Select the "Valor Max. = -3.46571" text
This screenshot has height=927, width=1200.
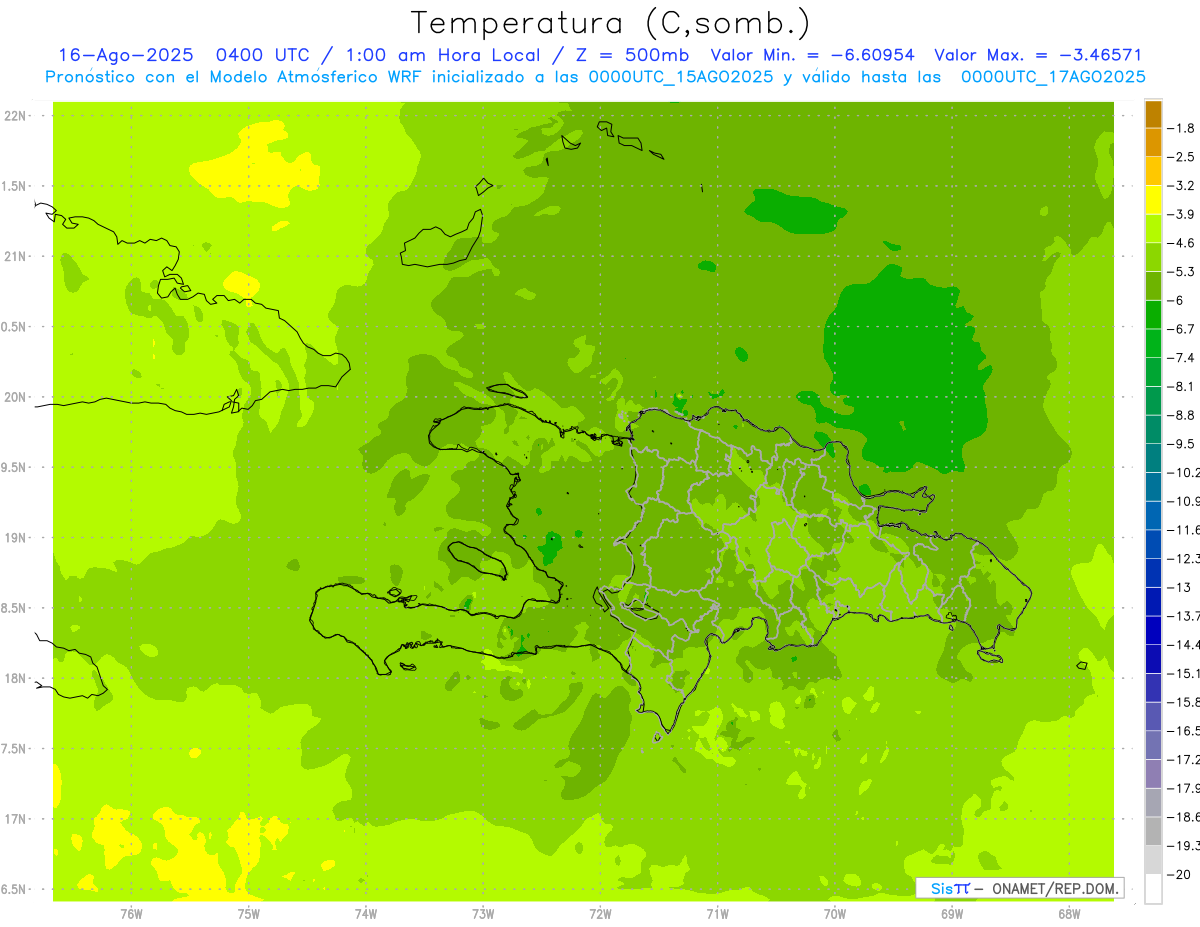point(1038,55)
